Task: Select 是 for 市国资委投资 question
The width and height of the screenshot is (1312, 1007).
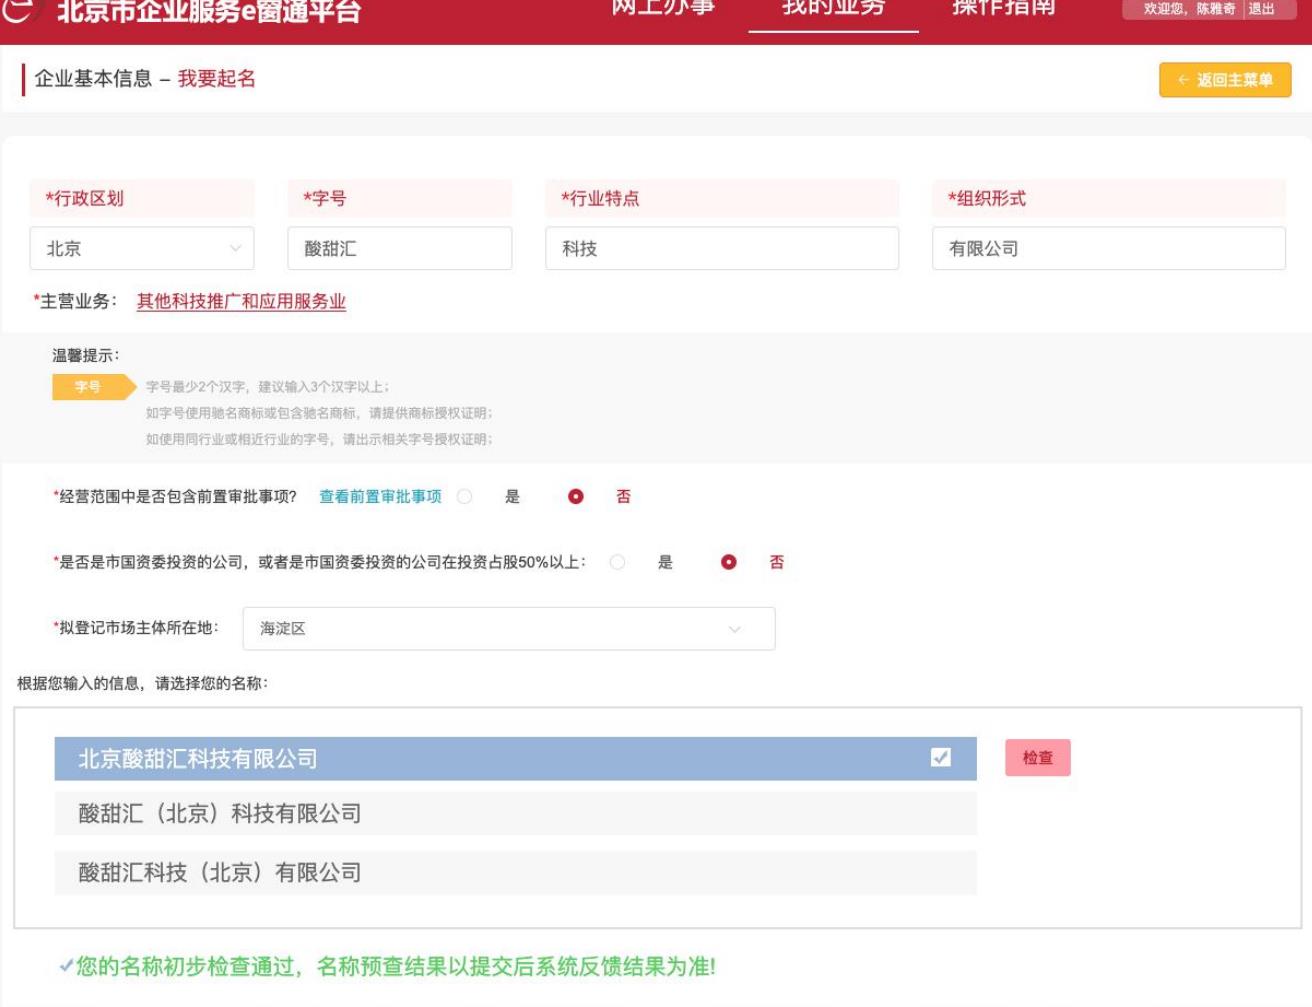Action: point(618,563)
